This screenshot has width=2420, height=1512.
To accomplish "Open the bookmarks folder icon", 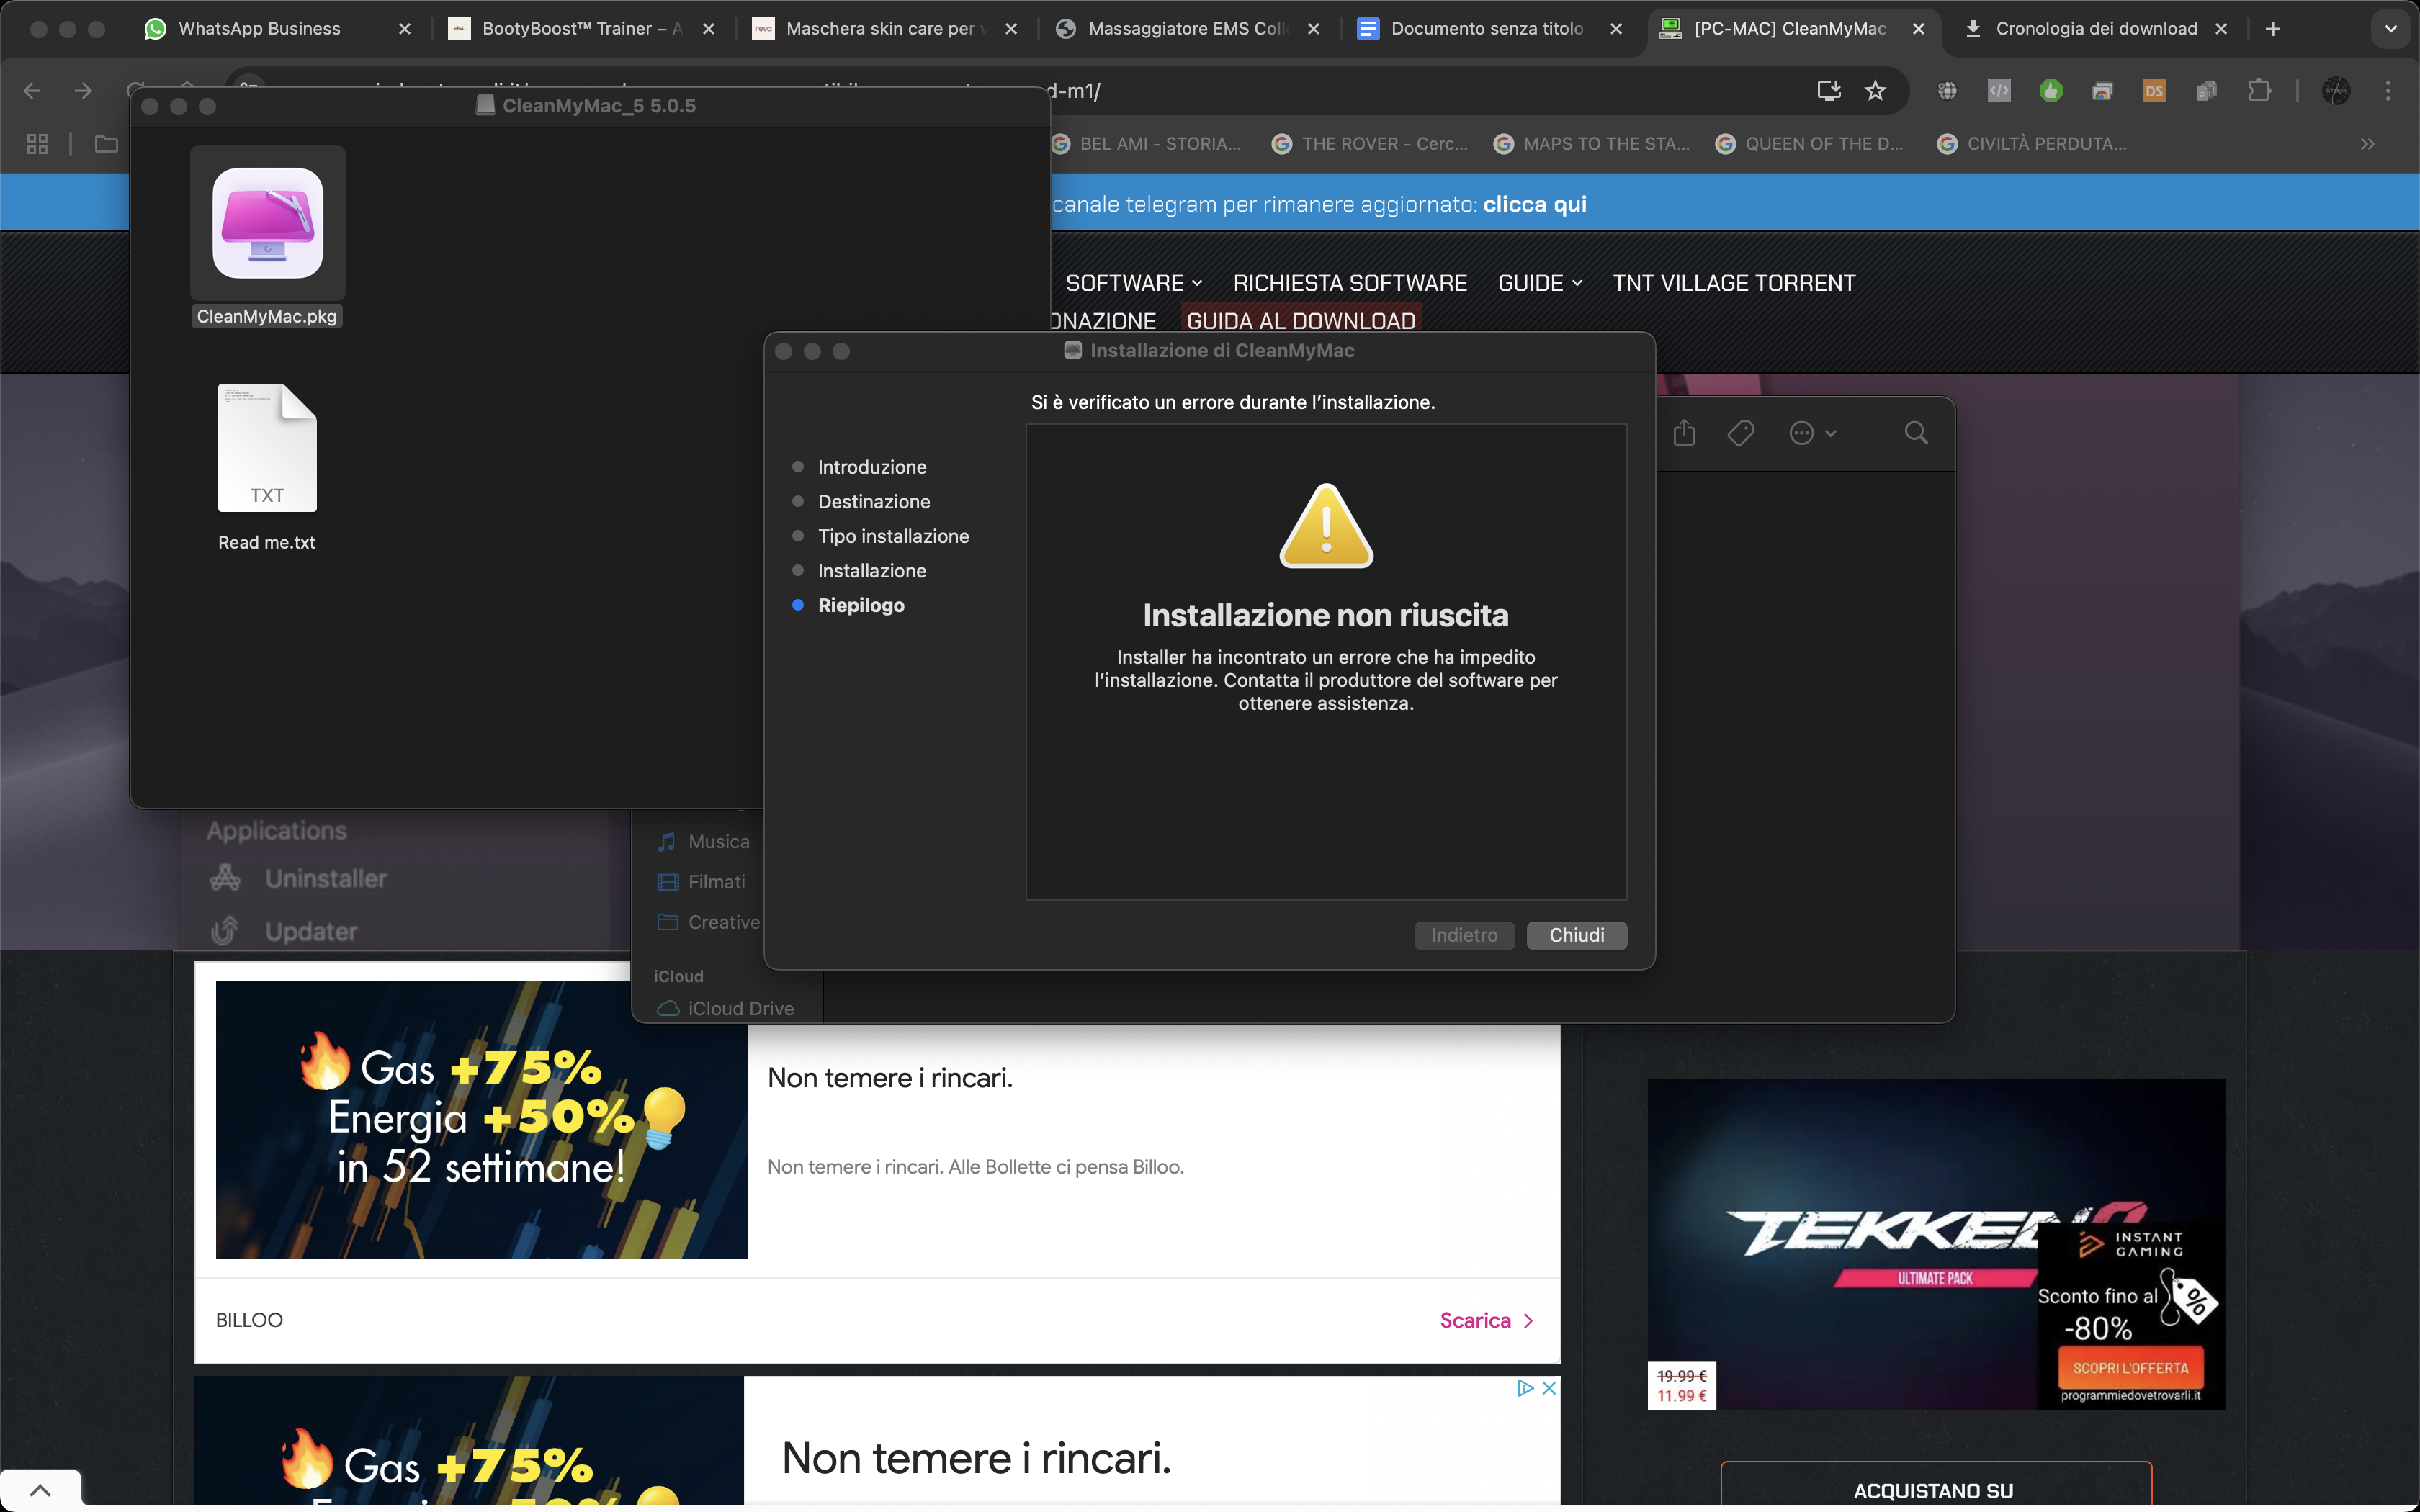I will 106,144.
